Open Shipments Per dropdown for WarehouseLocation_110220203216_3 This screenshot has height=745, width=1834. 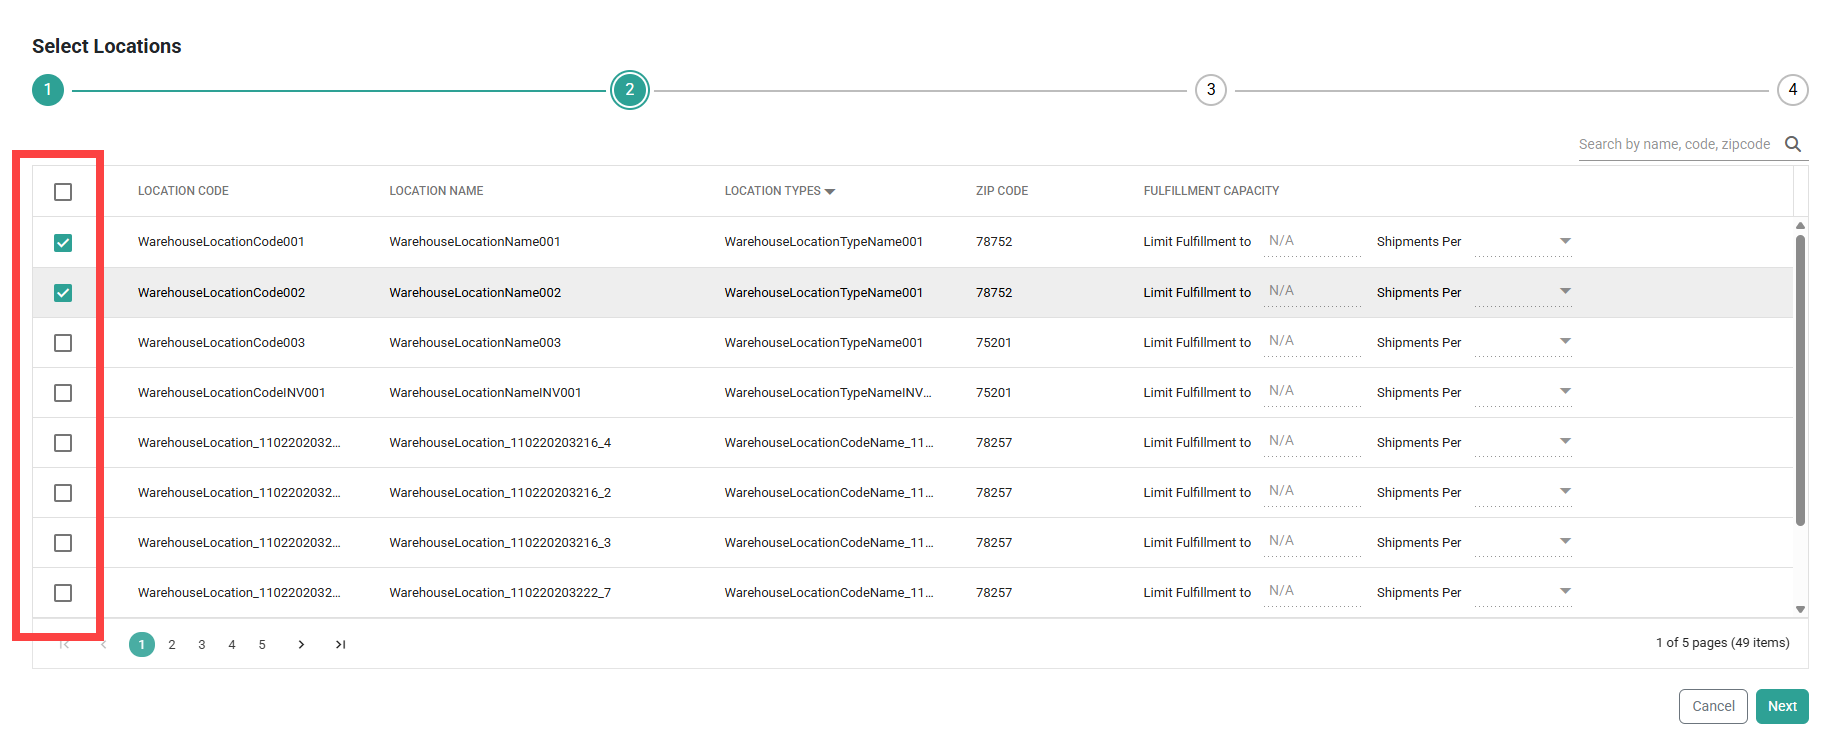[1523, 542]
